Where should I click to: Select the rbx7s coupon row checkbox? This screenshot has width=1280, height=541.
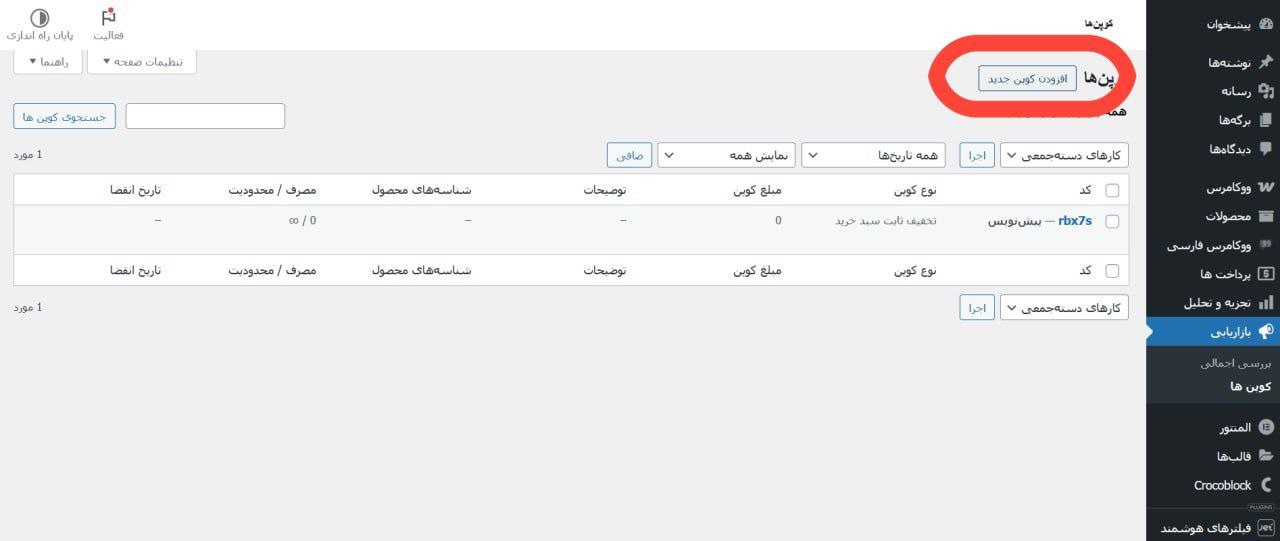(1112, 222)
